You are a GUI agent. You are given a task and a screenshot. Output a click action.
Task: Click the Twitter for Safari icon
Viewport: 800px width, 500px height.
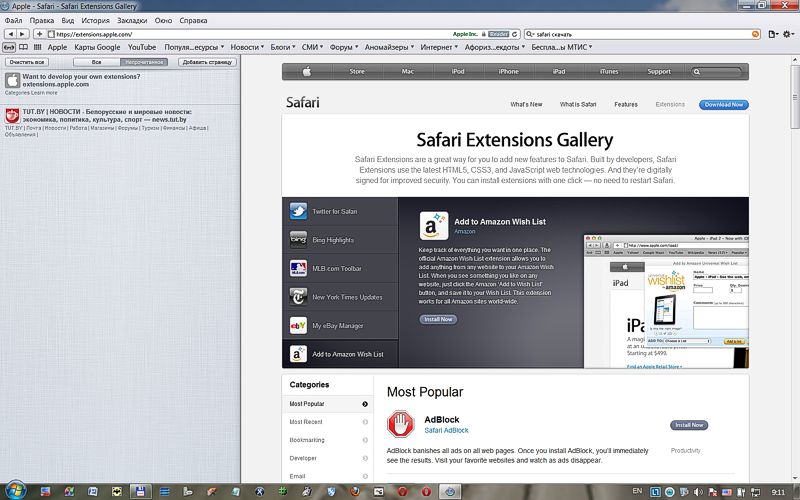coord(298,211)
